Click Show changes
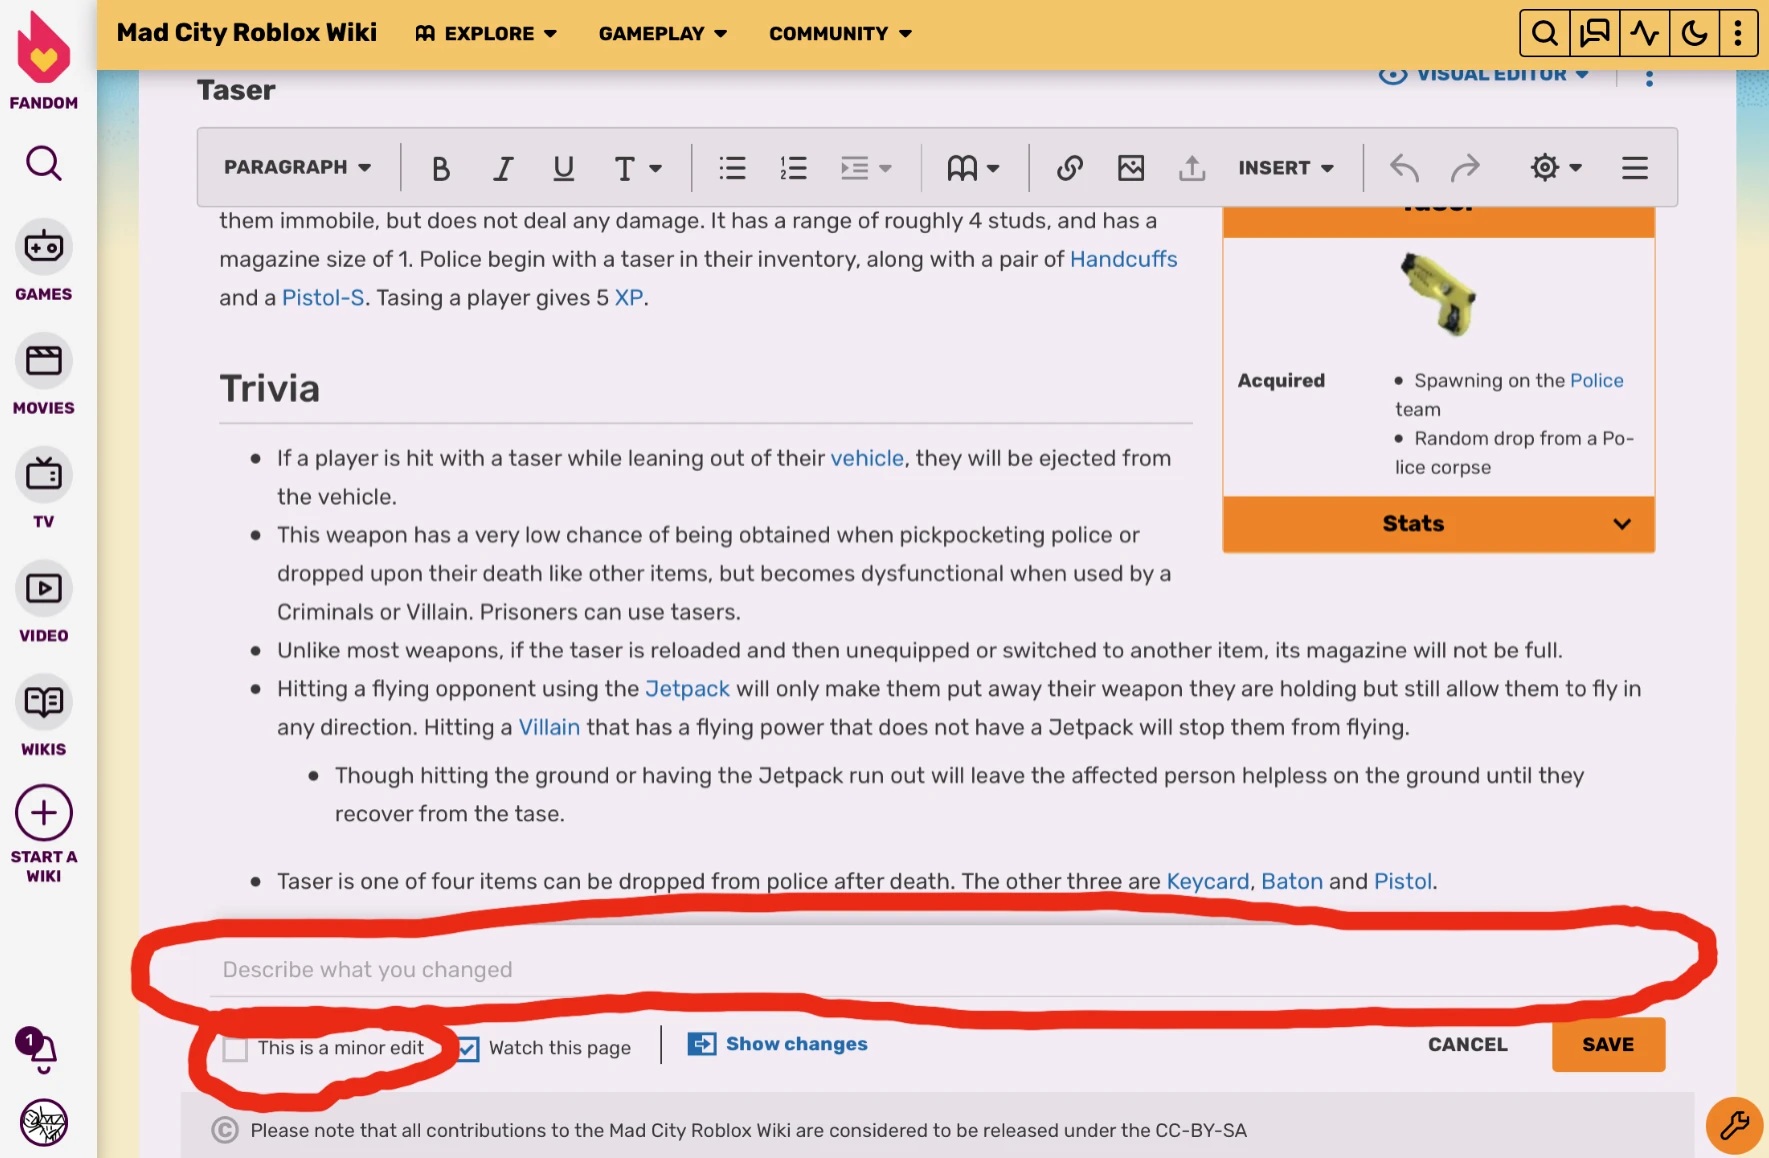Viewport: 1769px width, 1158px height. click(778, 1044)
